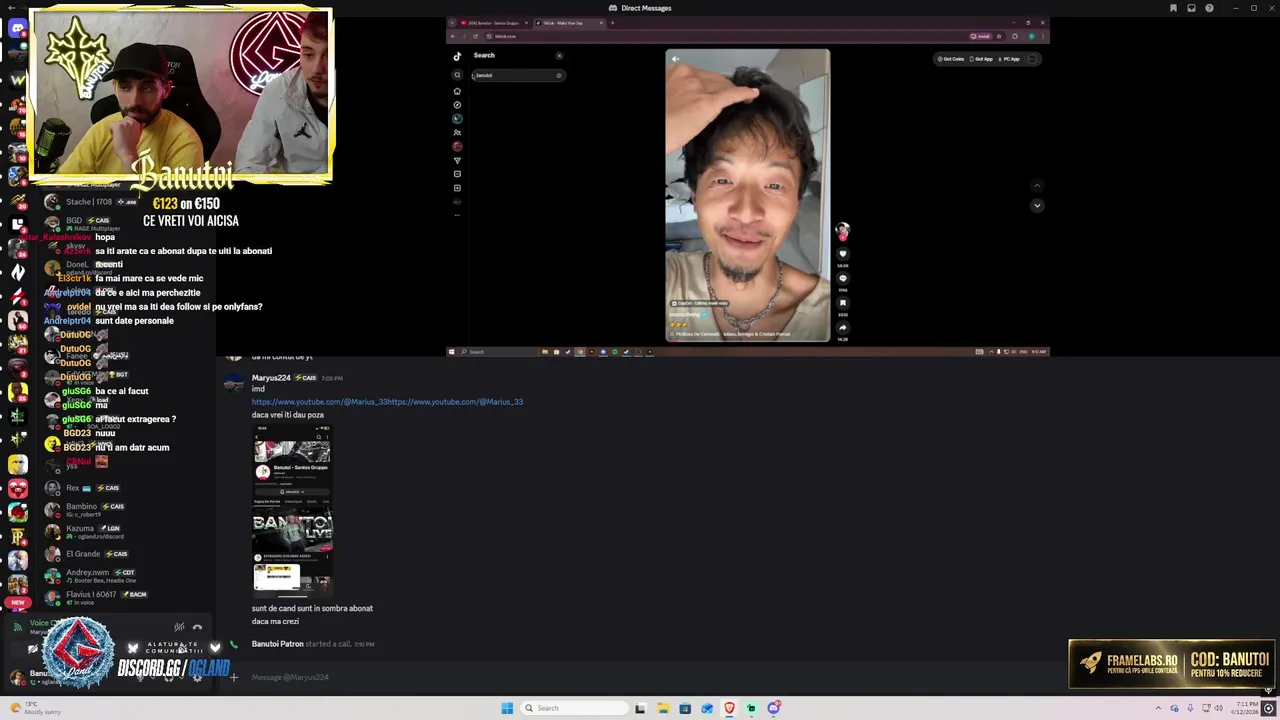Go to the previous TikTok video with the up arrow
This screenshot has height=720, width=1280.
1037,185
